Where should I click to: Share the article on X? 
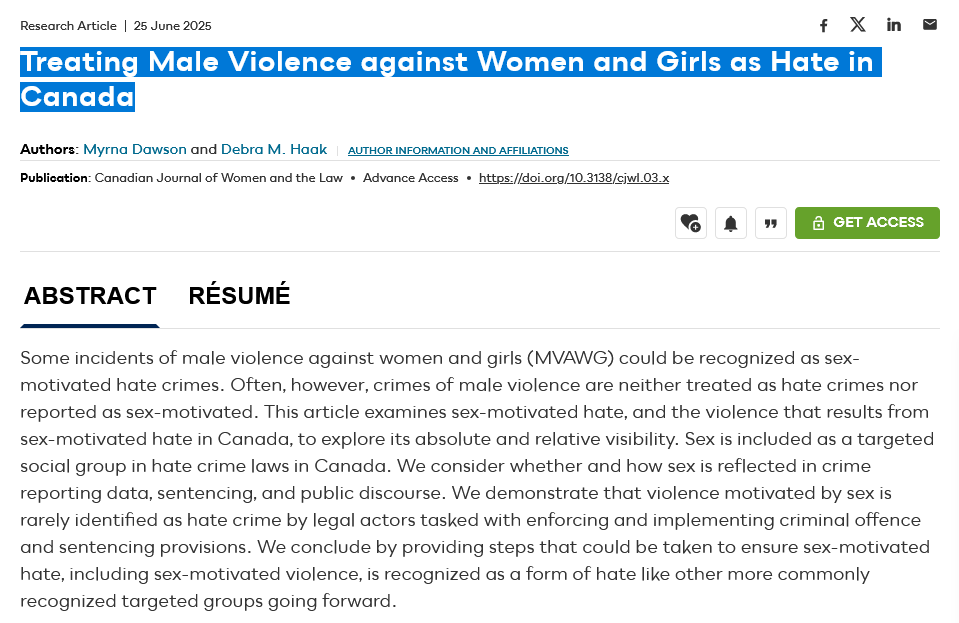[x=858, y=25]
